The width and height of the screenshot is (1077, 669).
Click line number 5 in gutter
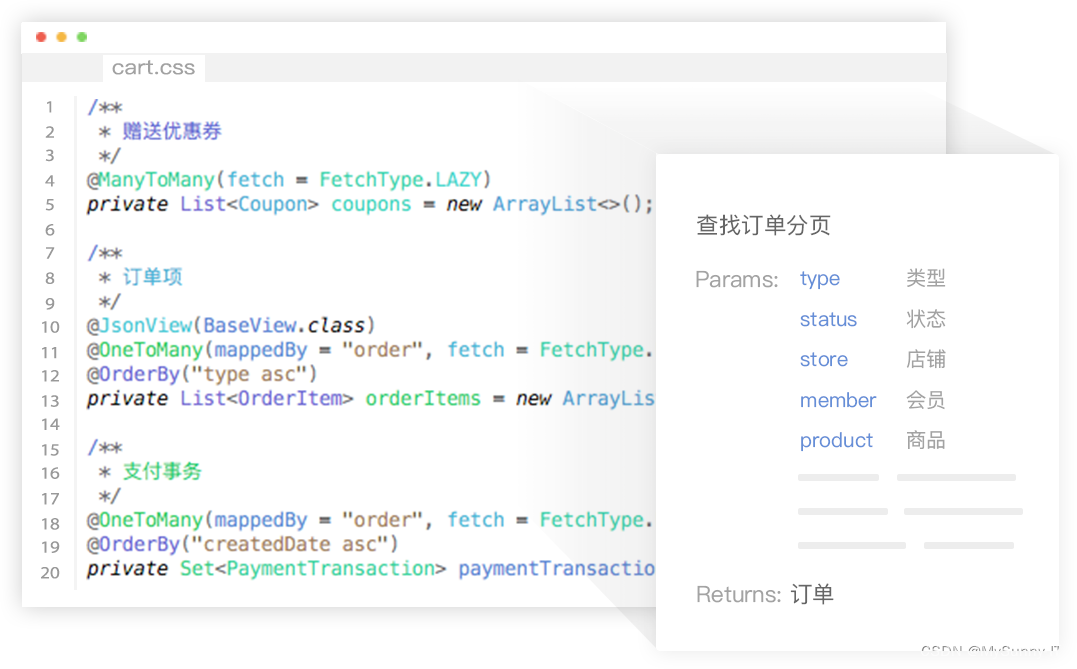(49, 205)
